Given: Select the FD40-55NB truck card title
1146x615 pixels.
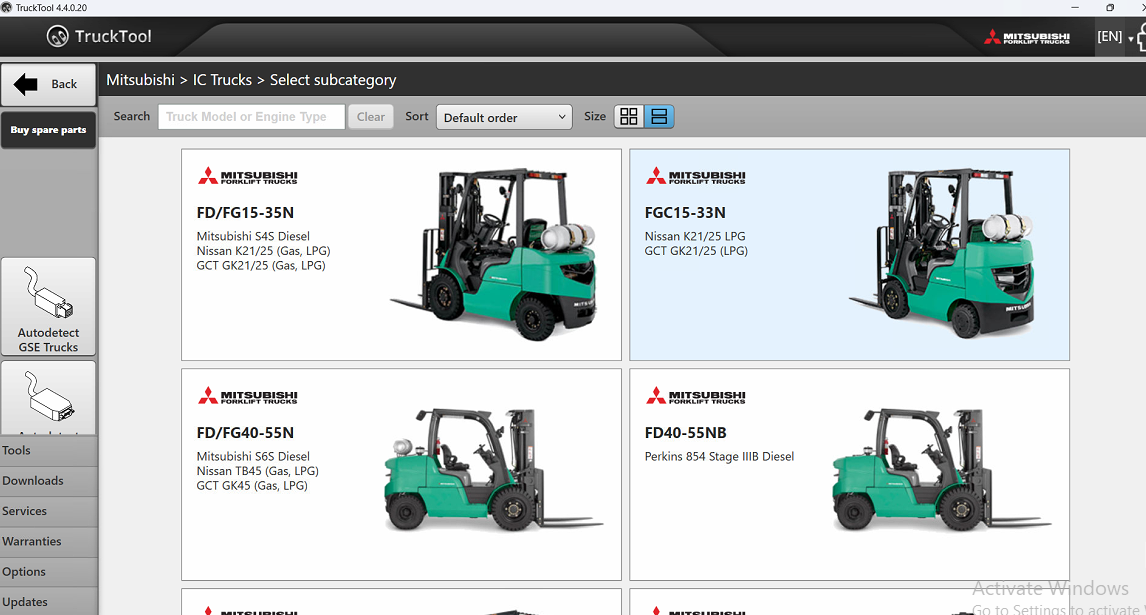Looking at the screenshot, I should 686,433.
